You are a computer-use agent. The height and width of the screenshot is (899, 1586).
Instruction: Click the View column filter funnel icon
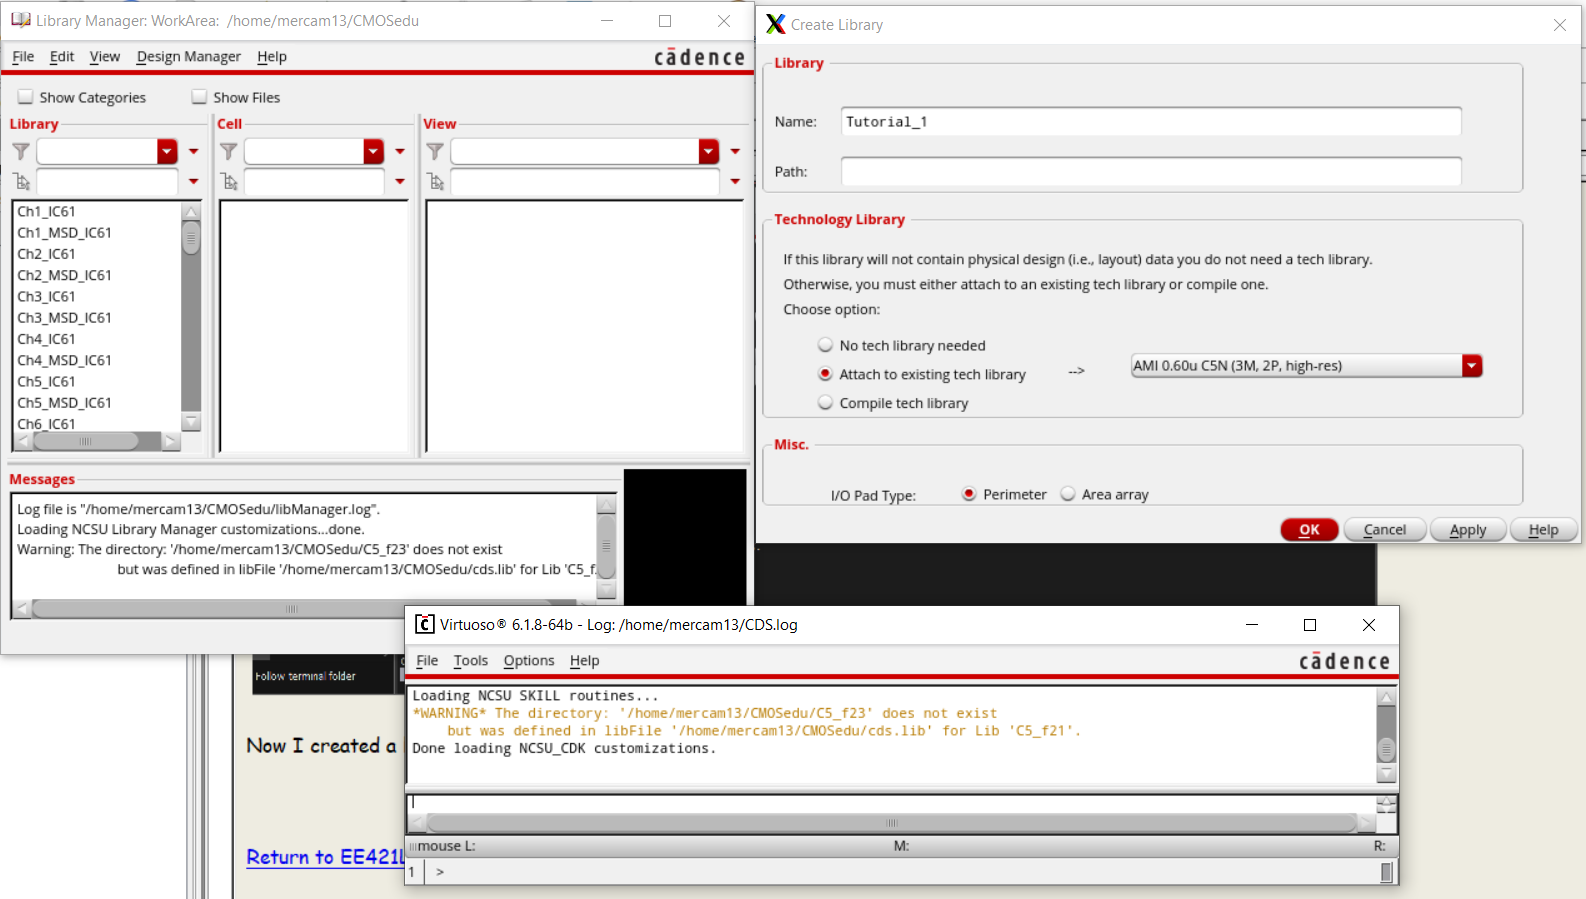(435, 151)
